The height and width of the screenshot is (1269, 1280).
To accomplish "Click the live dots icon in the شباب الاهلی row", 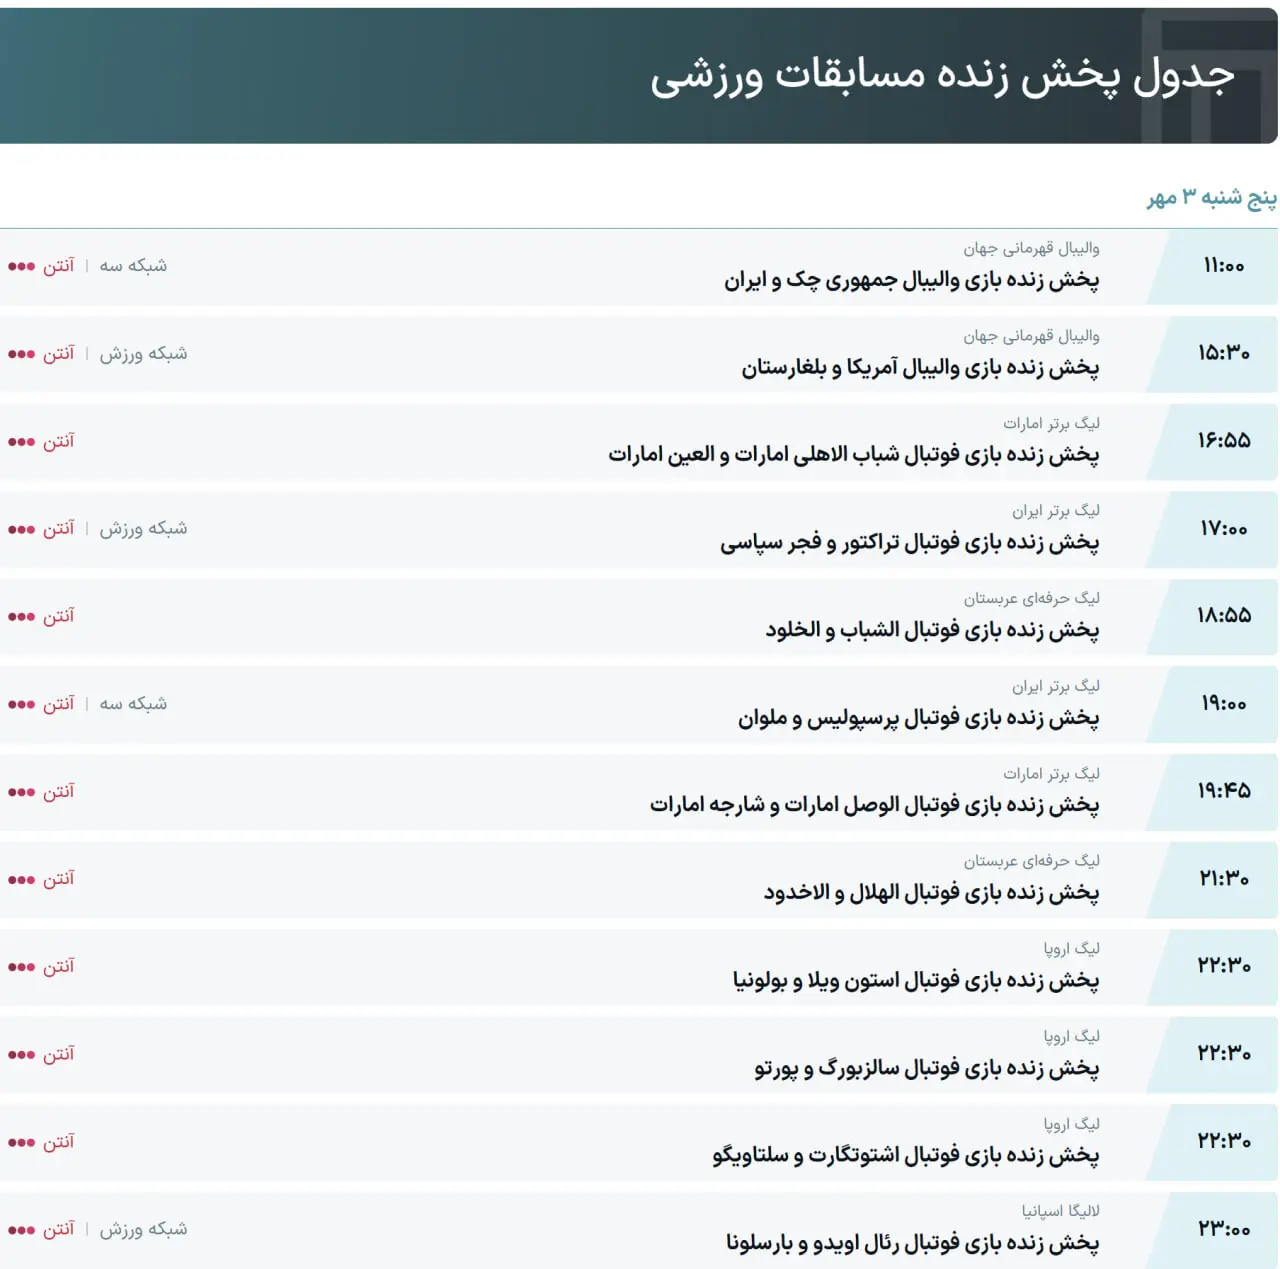I will pos(21,442).
